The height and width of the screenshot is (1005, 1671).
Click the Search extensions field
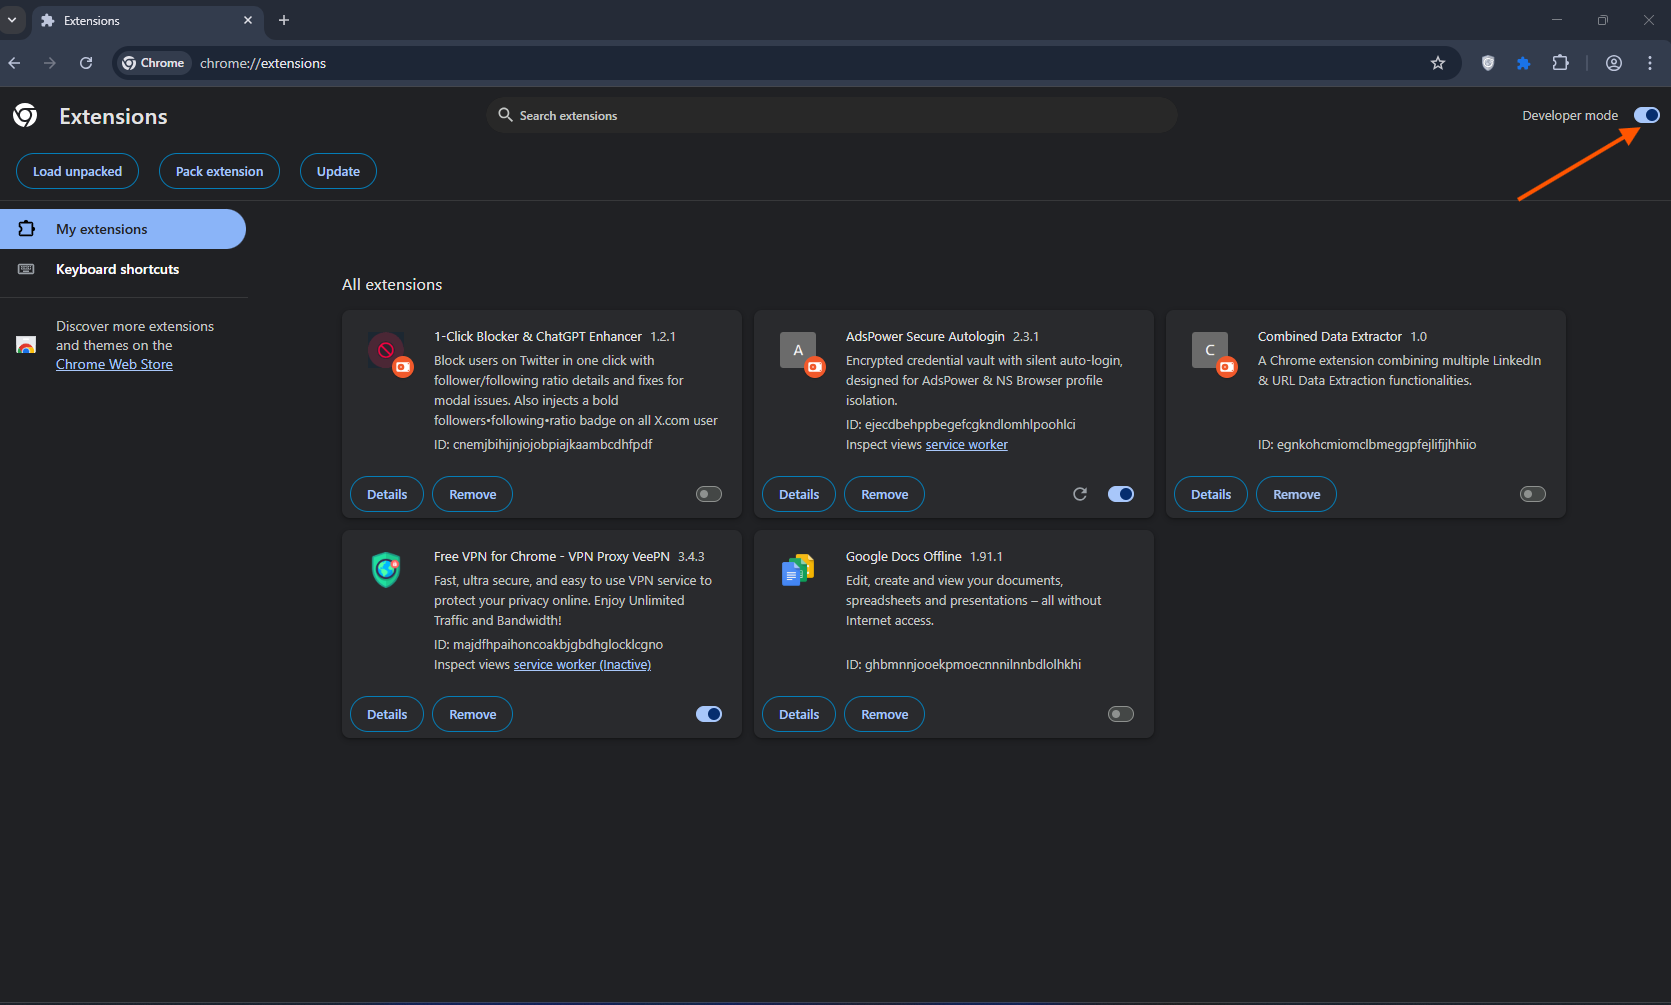pos(832,115)
